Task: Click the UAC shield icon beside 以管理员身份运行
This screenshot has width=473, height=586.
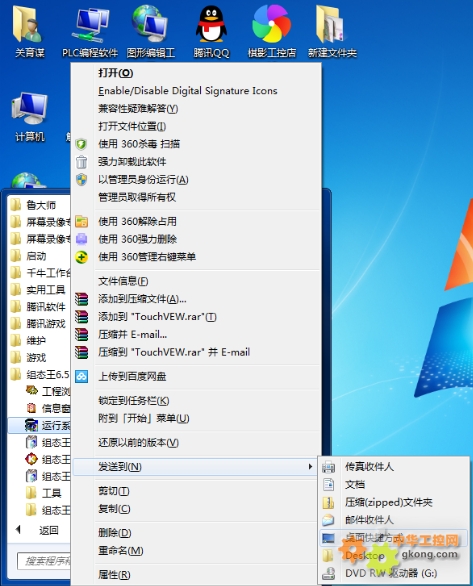Action: pyautogui.click(x=81, y=180)
